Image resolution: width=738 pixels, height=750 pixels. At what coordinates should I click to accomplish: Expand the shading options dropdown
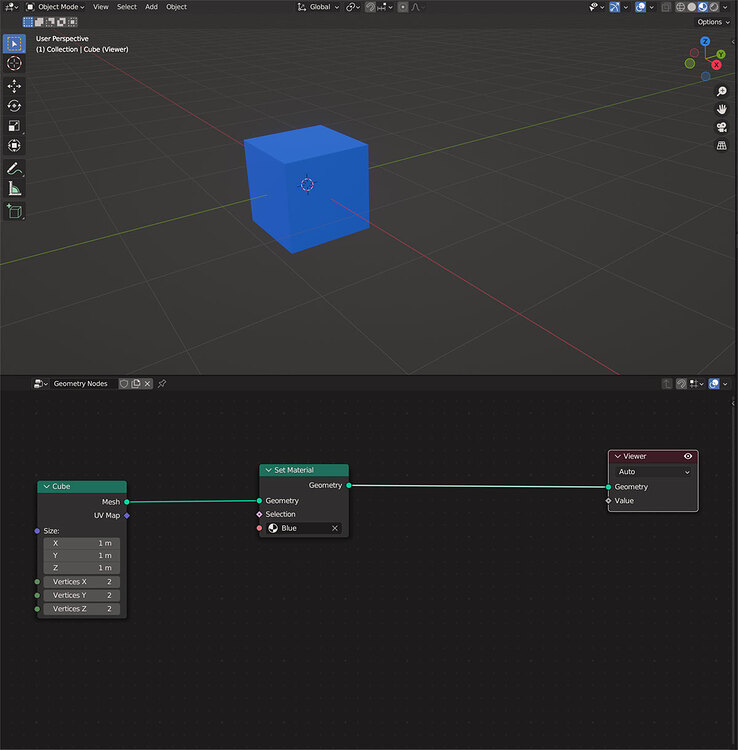(726, 7)
